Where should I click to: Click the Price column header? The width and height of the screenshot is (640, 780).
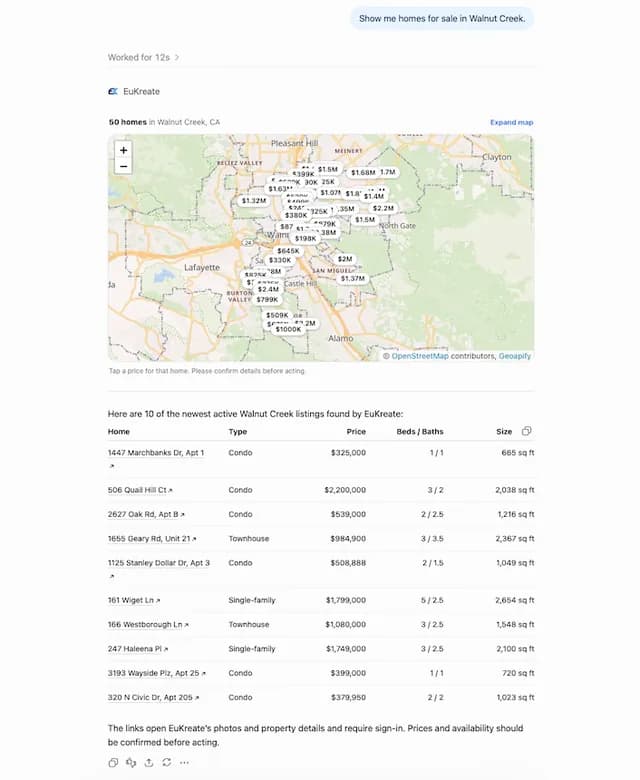(x=356, y=432)
